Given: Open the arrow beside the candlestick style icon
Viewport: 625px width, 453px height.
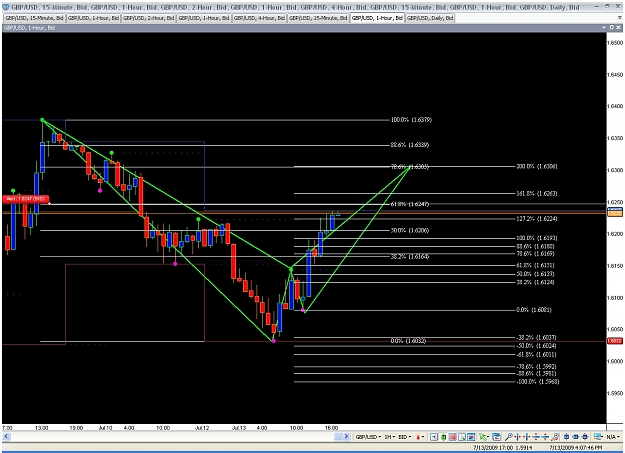Looking at the screenshot, I should pyautogui.click(x=423, y=437).
